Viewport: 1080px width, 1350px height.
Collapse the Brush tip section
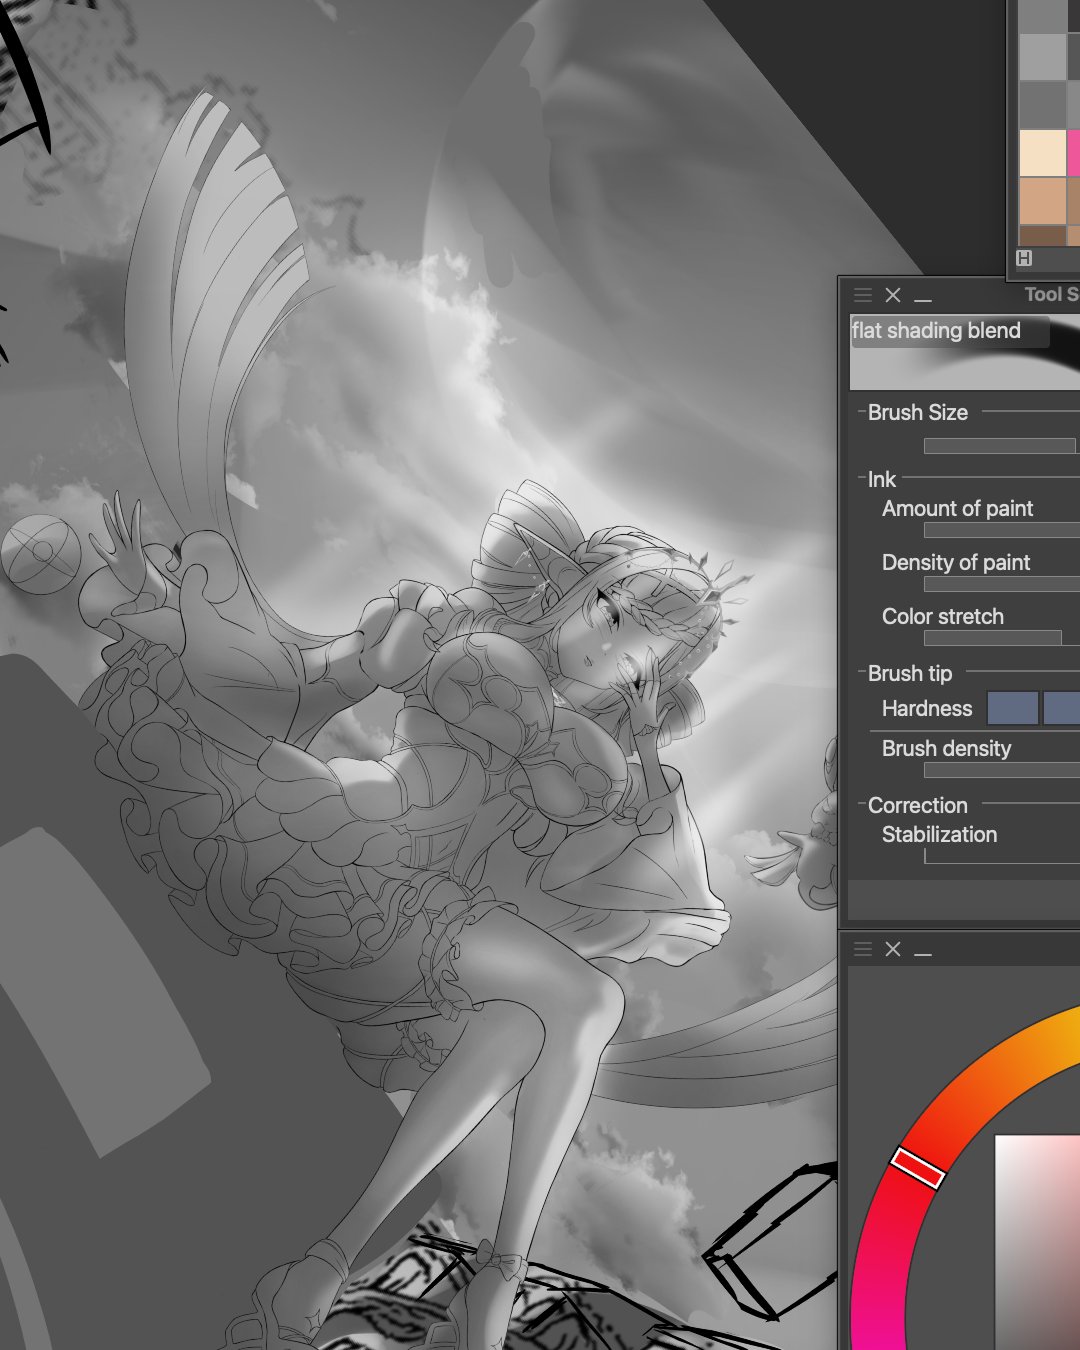[862, 673]
